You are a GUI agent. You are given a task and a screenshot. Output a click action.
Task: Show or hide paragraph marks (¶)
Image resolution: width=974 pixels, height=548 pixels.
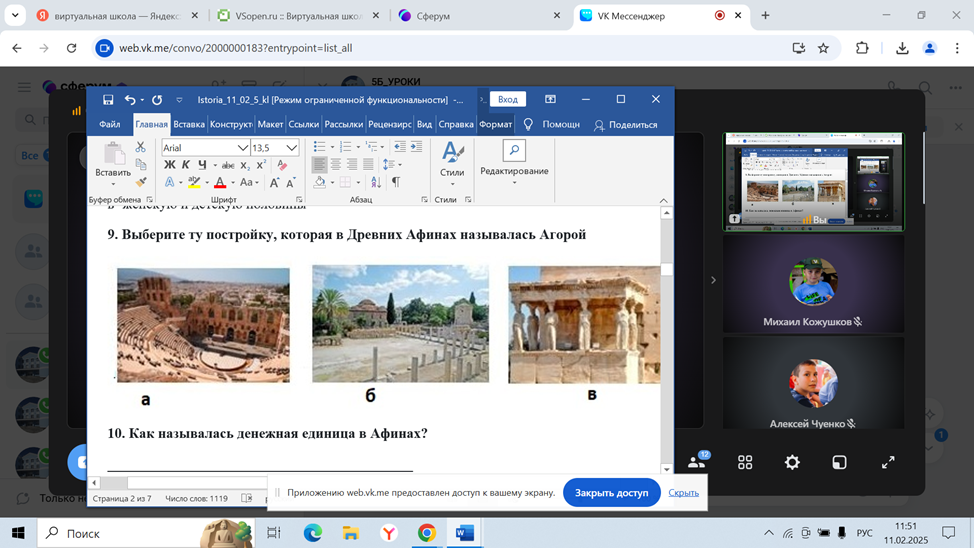coord(396,182)
